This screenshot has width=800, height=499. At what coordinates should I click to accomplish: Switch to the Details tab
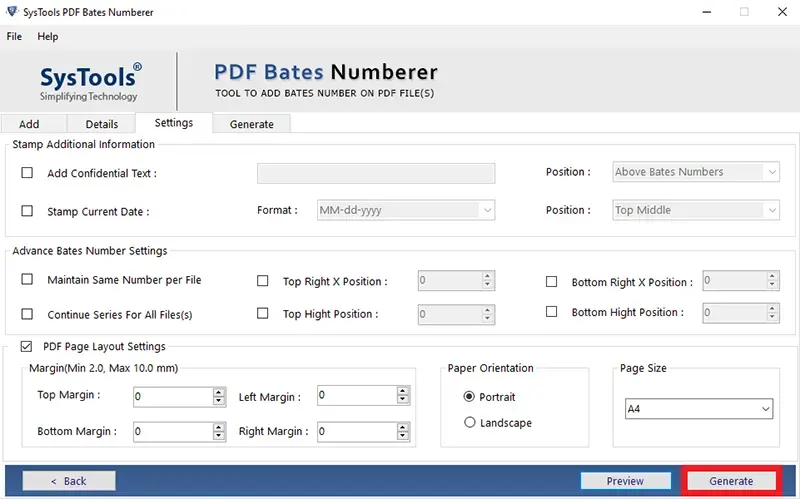coord(101,124)
